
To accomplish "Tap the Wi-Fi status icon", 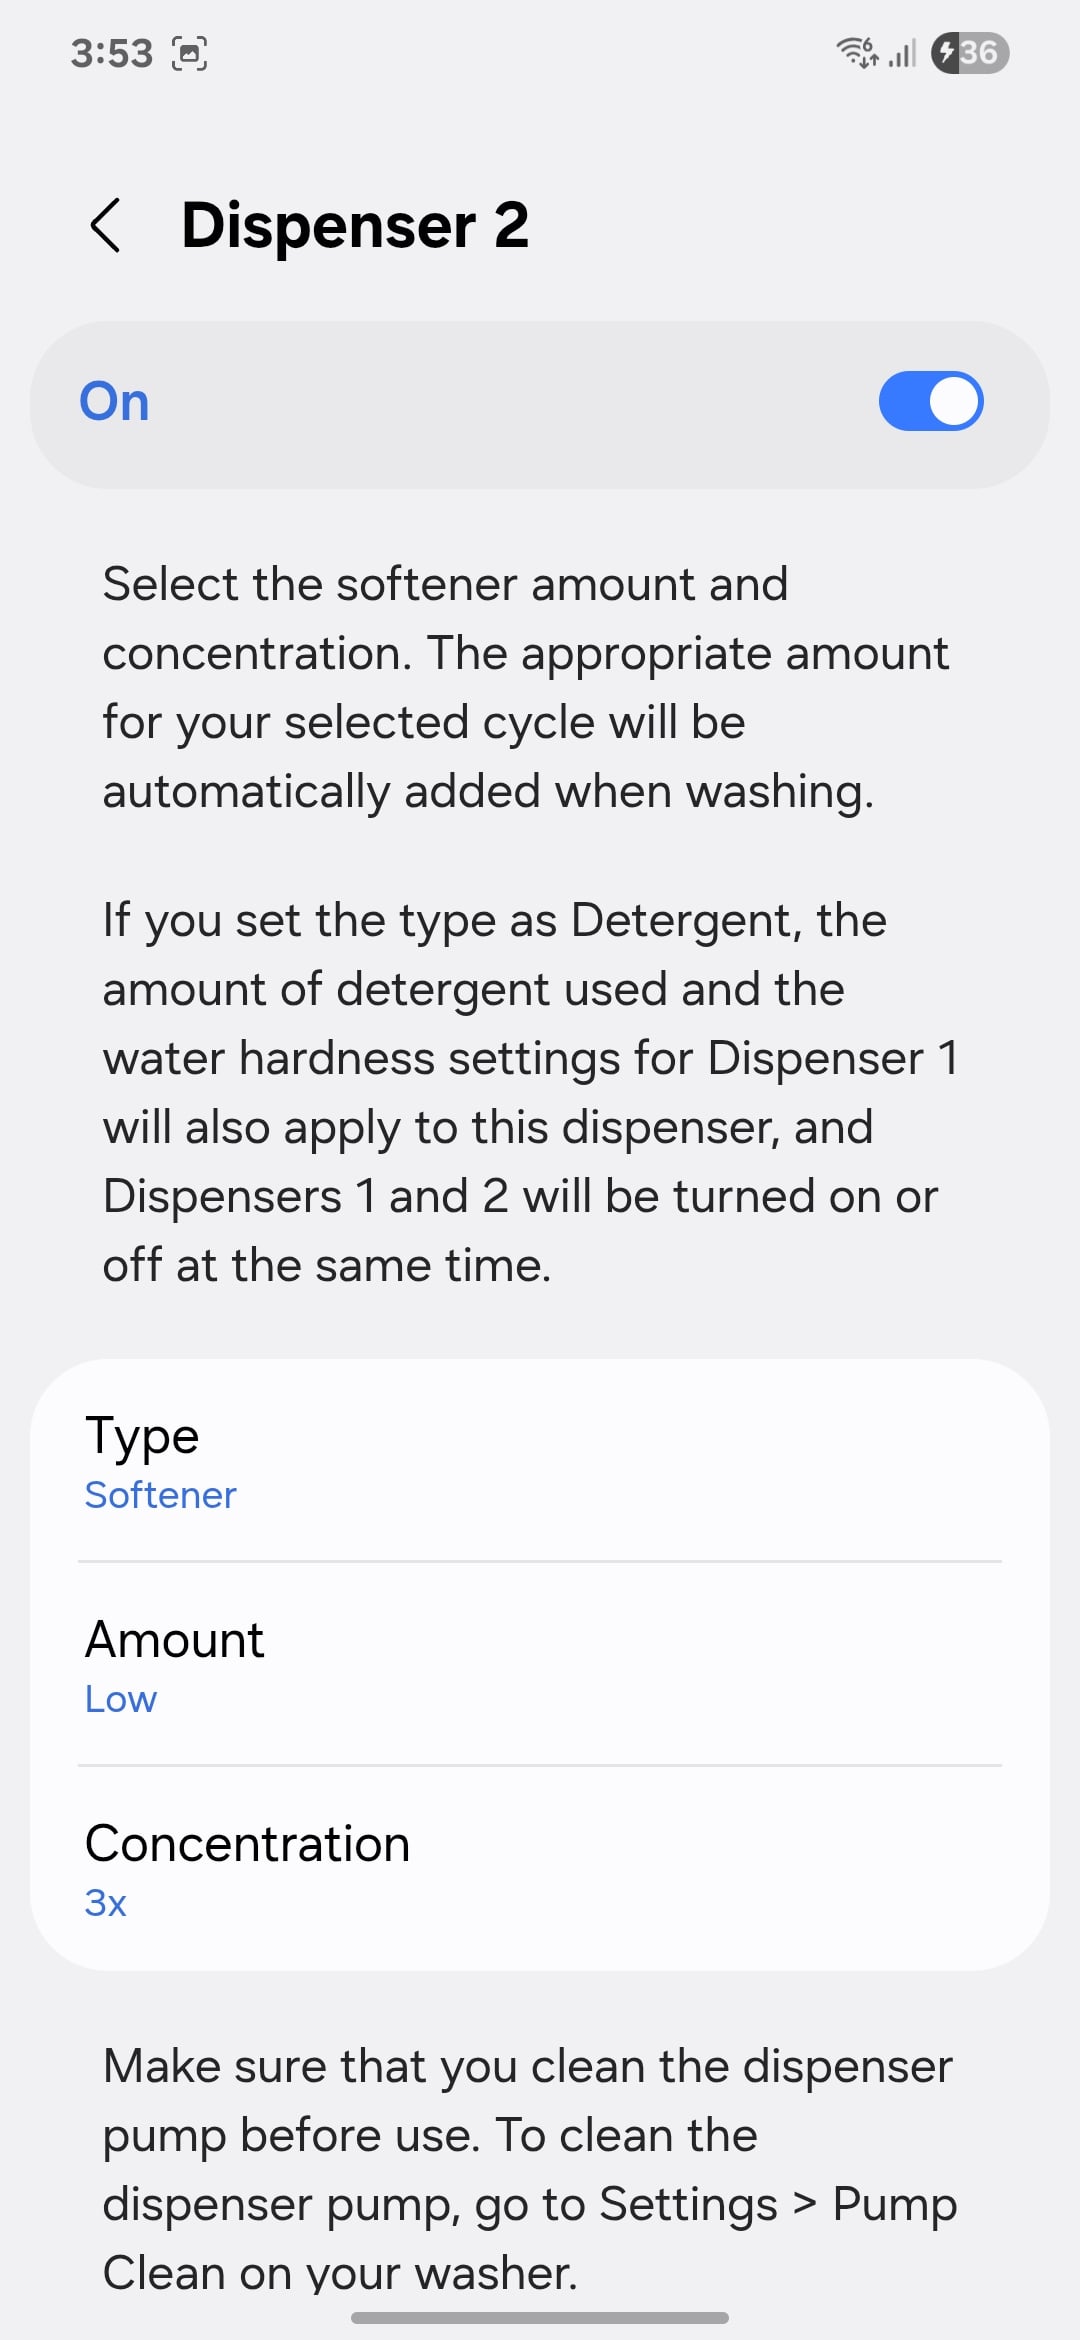I will [x=857, y=52].
